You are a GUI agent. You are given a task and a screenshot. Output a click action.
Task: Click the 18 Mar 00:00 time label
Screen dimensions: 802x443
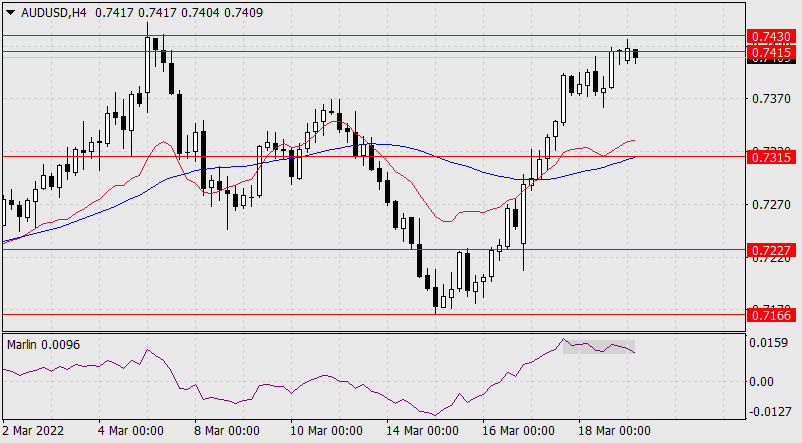[x=614, y=431]
